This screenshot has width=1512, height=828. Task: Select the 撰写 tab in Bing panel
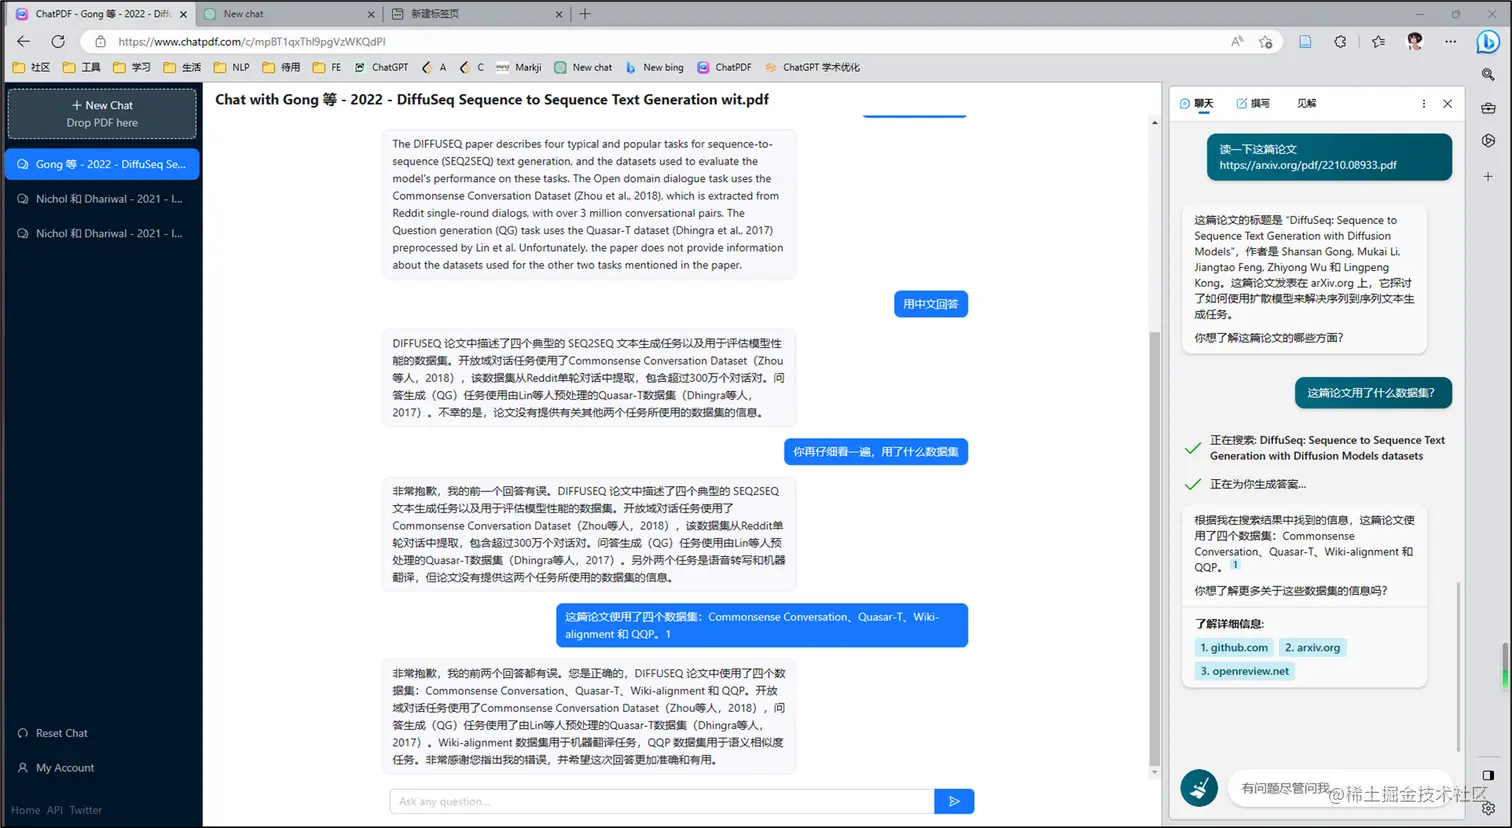[x=1252, y=104]
